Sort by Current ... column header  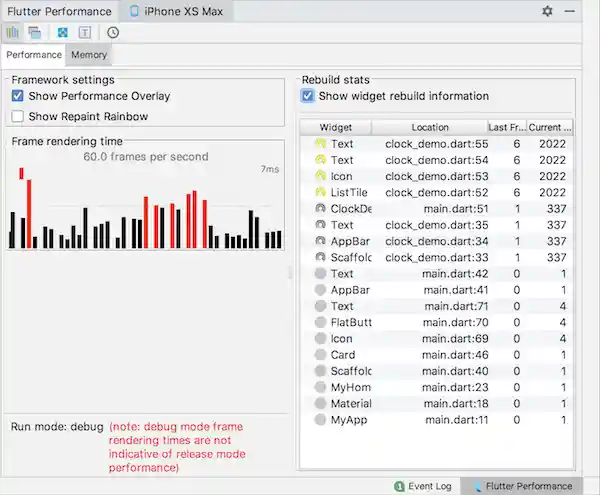[x=550, y=127]
